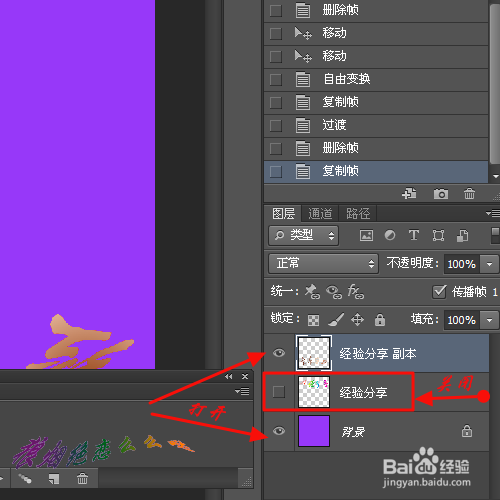The width and height of the screenshot is (500, 500).
Task: Delete frame using timeline trash icon
Action: (x=82, y=479)
